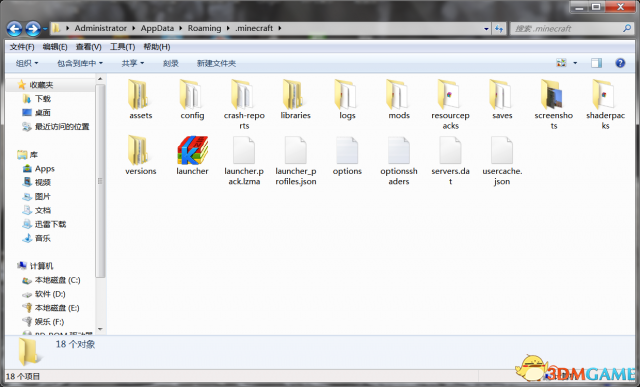Click the refresh button beside address bar
The width and height of the screenshot is (640, 387).
(x=499, y=29)
